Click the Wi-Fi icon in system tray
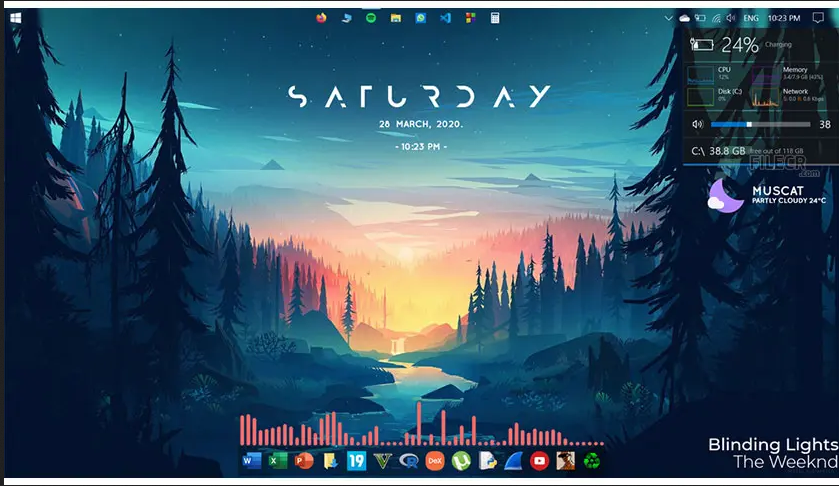Image resolution: width=839 pixels, height=486 pixels. tap(716, 18)
